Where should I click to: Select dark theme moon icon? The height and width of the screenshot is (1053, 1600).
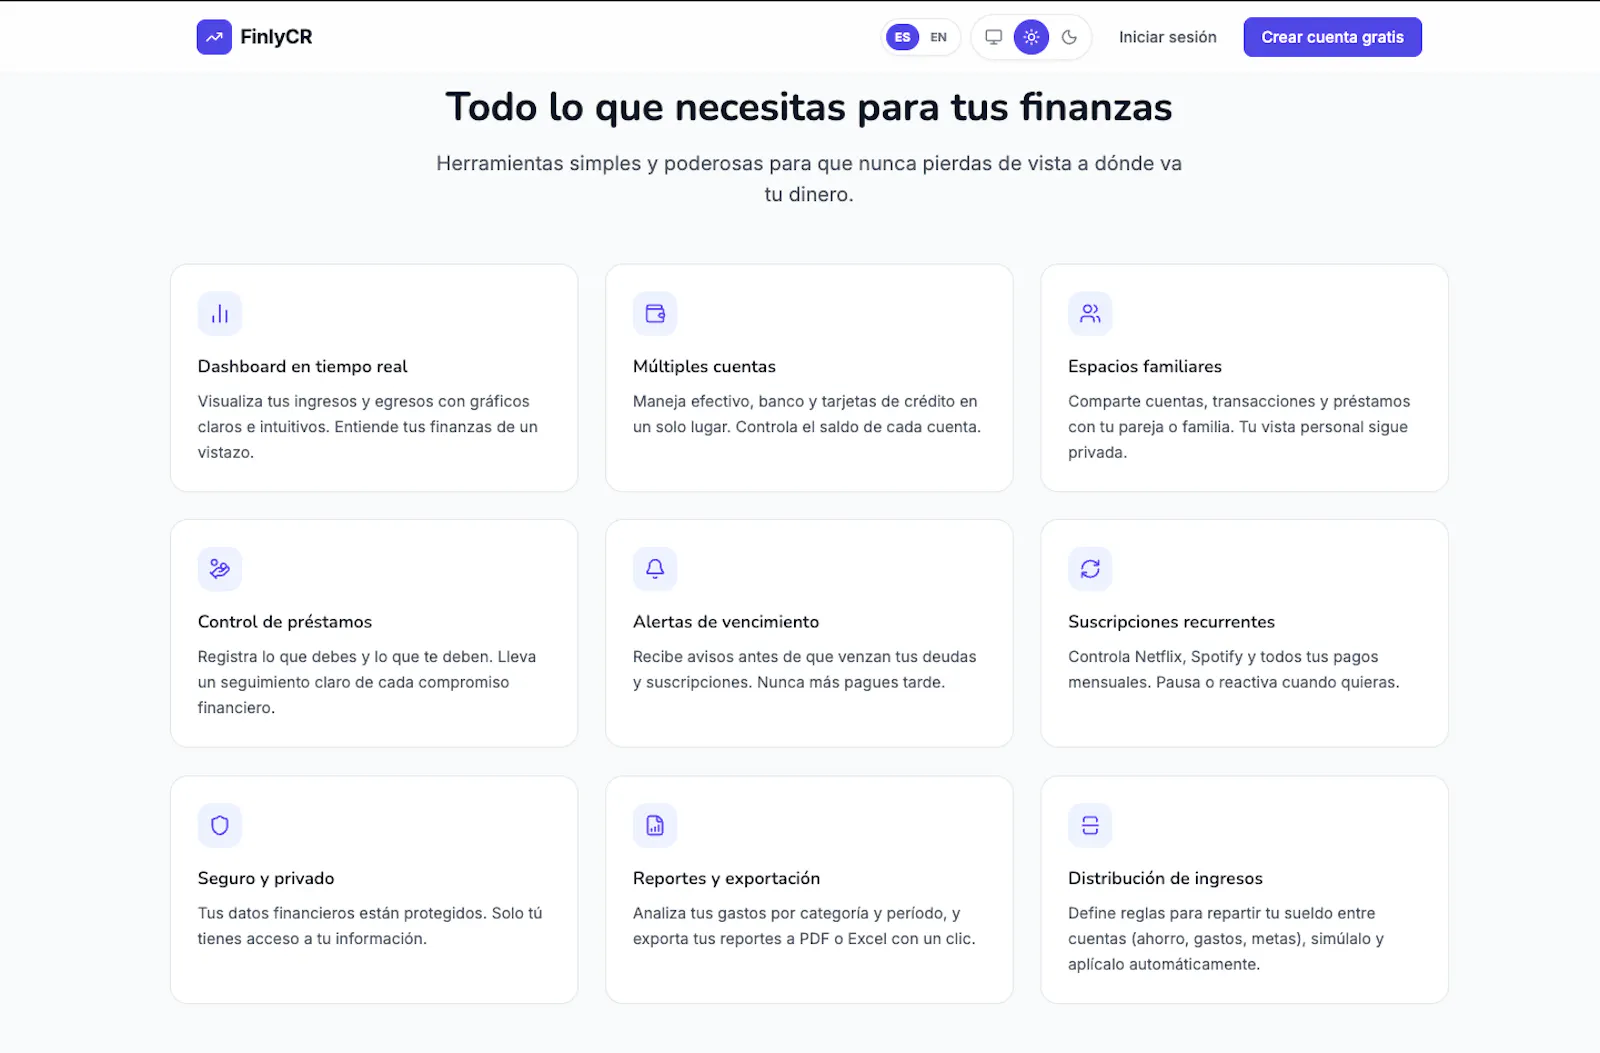[x=1069, y=37]
